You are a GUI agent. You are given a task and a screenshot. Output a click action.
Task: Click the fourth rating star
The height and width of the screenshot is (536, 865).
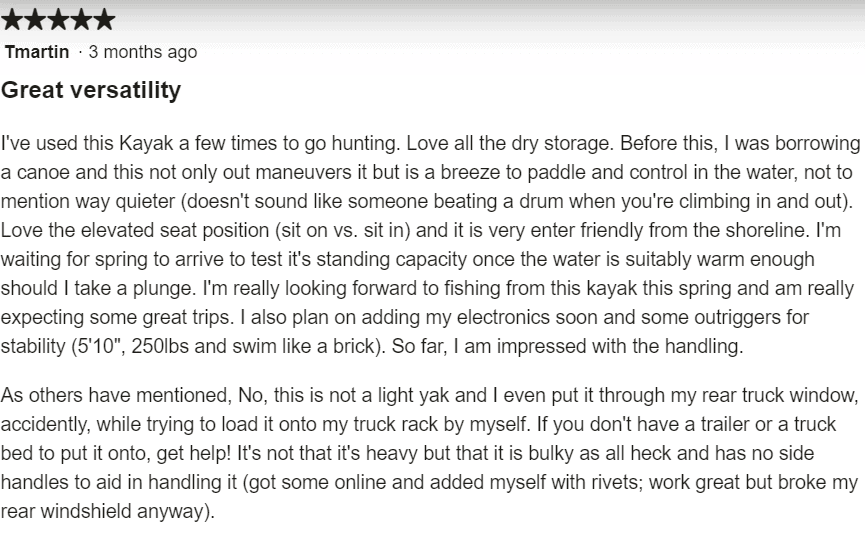pos(81,20)
